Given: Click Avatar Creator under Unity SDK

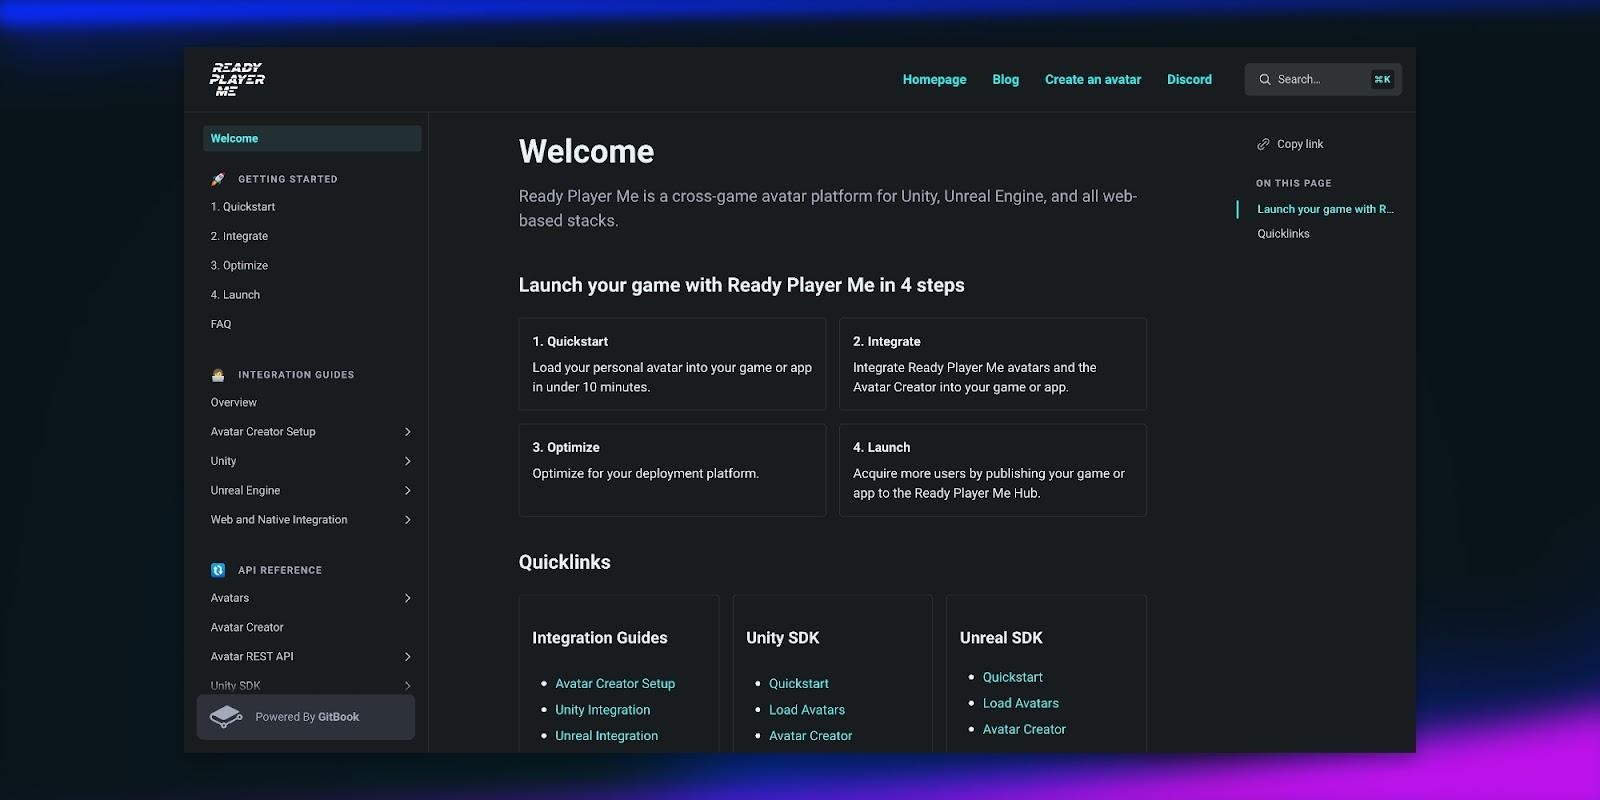Looking at the screenshot, I should pyautogui.click(x=811, y=736).
